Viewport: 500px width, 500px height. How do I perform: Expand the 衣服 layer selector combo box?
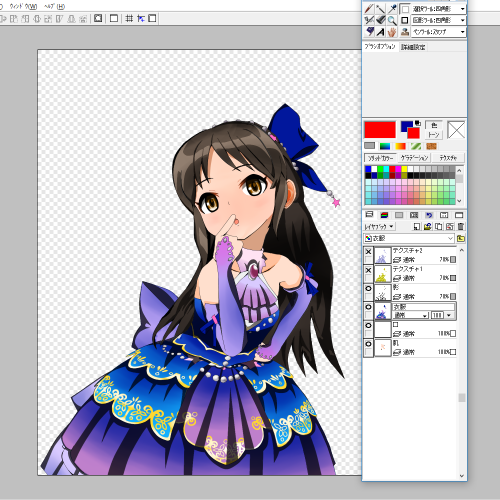(409, 238)
